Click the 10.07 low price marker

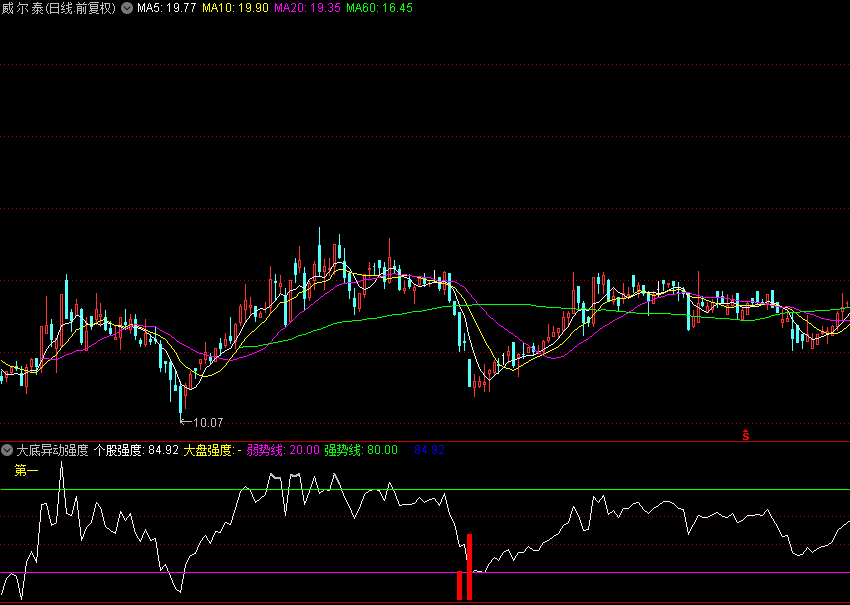(201, 422)
